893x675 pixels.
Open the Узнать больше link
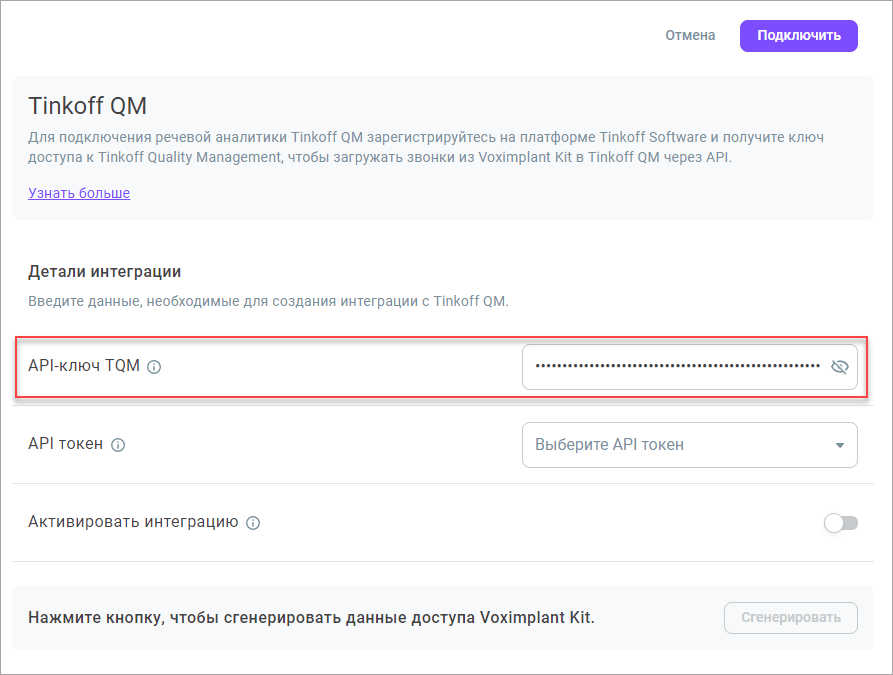(79, 193)
